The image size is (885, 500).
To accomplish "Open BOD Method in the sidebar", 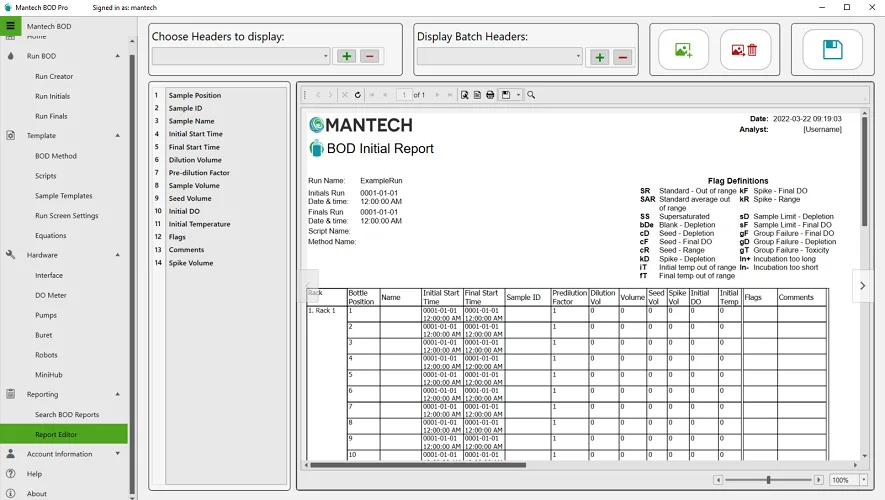I will coord(56,156).
